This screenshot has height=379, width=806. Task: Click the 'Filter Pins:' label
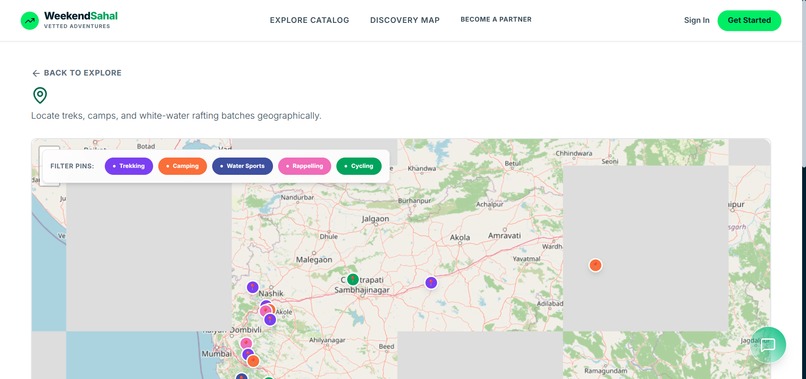tap(72, 166)
